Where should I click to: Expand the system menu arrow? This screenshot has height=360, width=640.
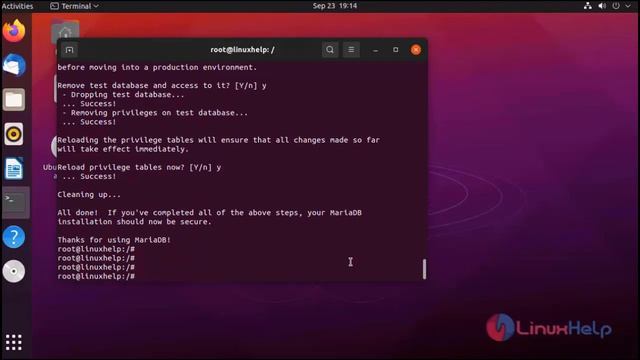coord(628,6)
